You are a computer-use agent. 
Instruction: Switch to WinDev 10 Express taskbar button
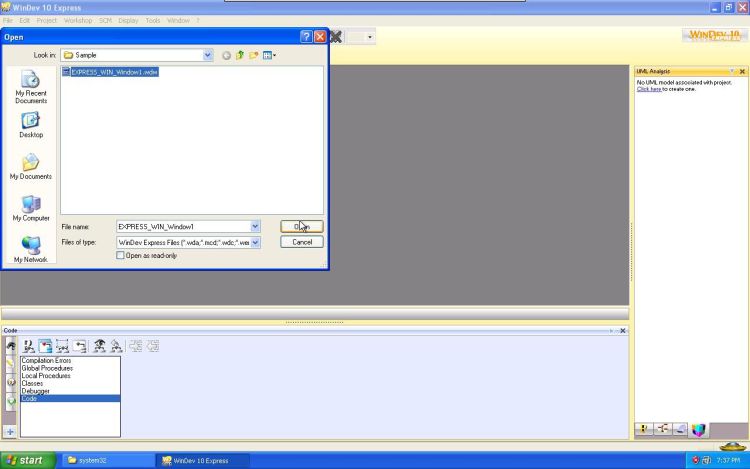pos(202,460)
